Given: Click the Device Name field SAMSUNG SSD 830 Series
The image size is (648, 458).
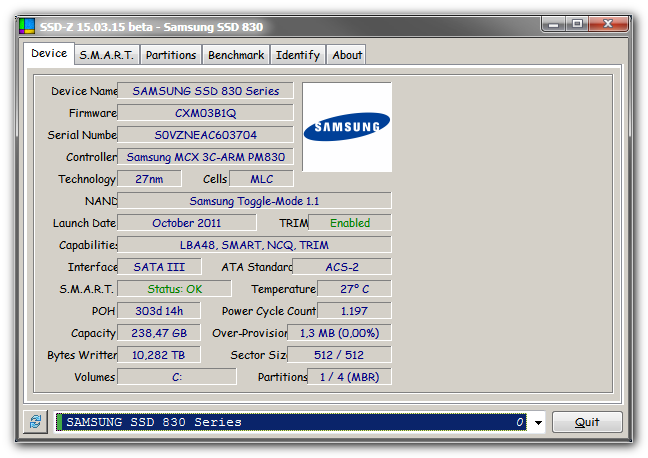Looking at the screenshot, I should pyautogui.click(x=205, y=91).
